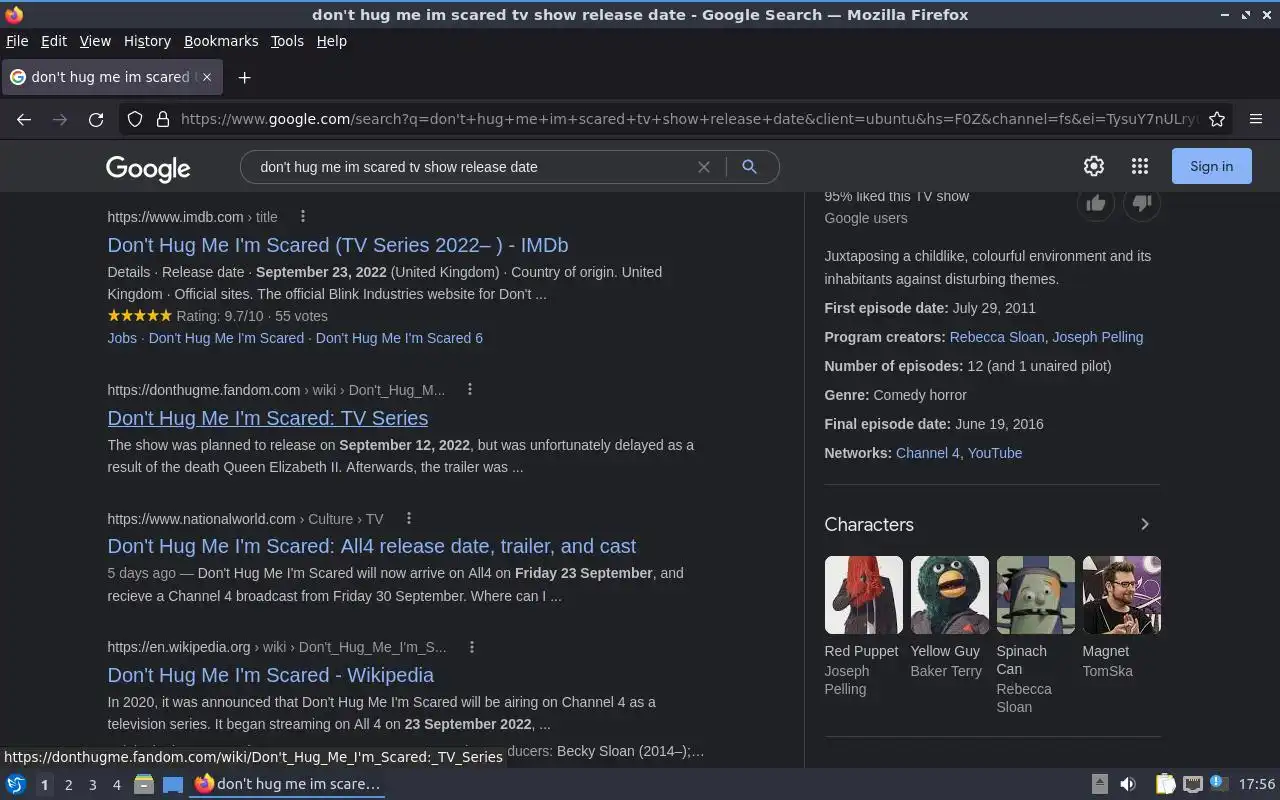Follow the Don't Hug Me I'm Scared 6 sitelink

(x=399, y=338)
